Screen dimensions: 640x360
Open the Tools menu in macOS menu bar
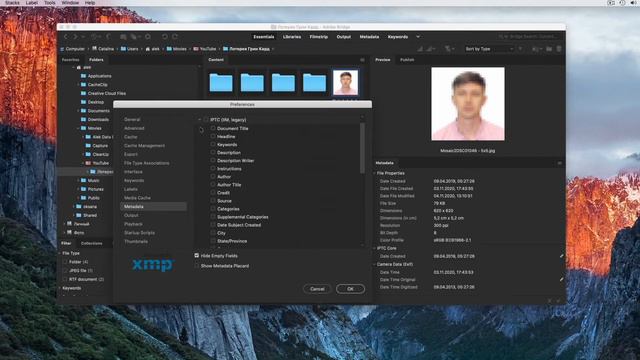[x=50, y=2]
